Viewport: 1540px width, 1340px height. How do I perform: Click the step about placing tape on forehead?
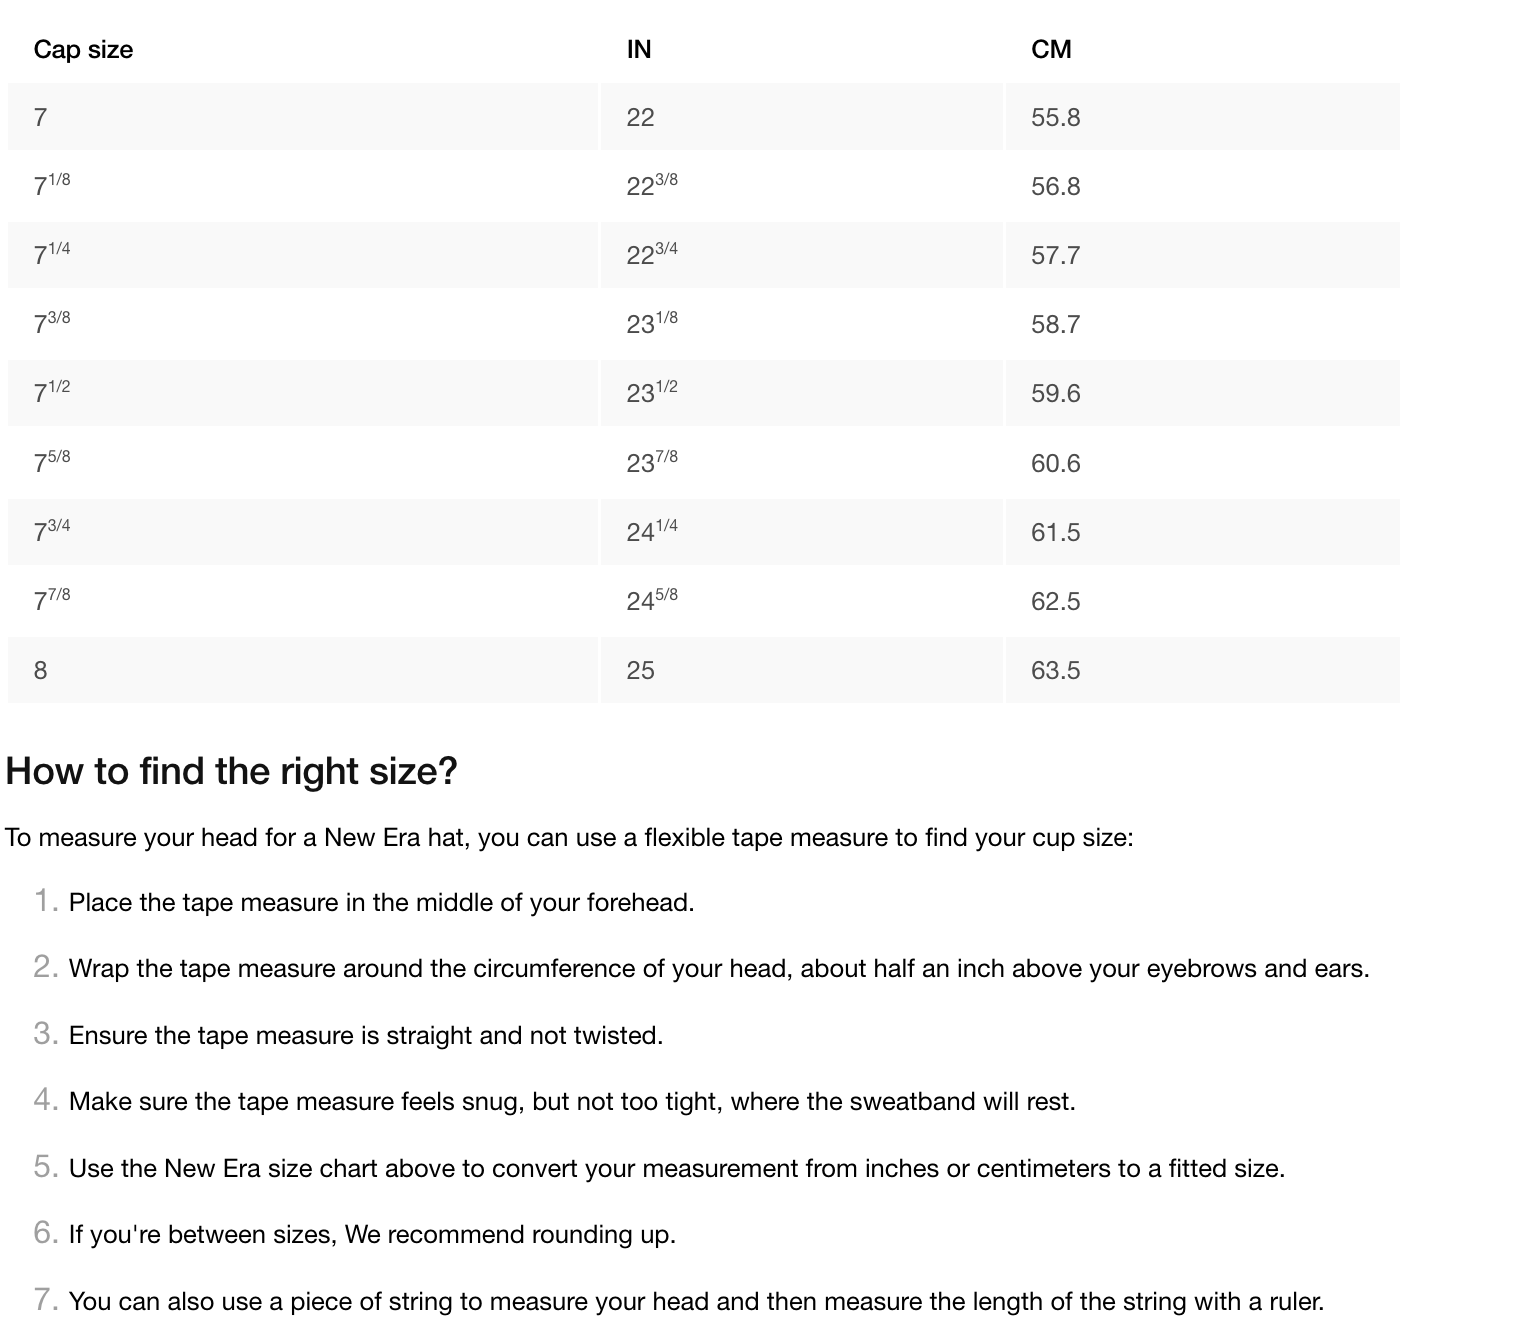(381, 902)
